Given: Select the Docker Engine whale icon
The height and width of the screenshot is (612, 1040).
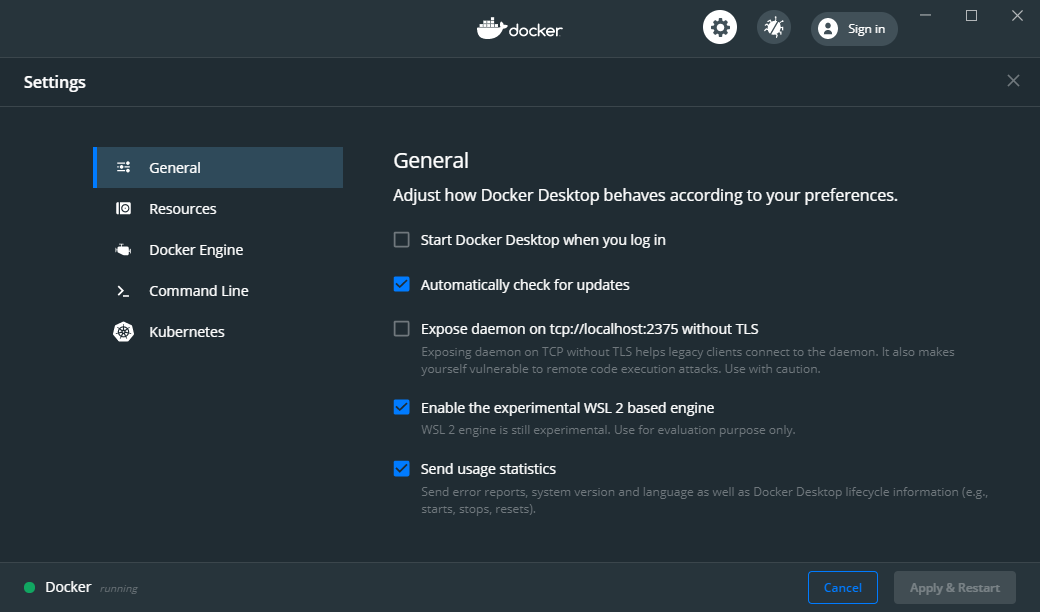Looking at the screenshot, I should [x=124, y=249].
